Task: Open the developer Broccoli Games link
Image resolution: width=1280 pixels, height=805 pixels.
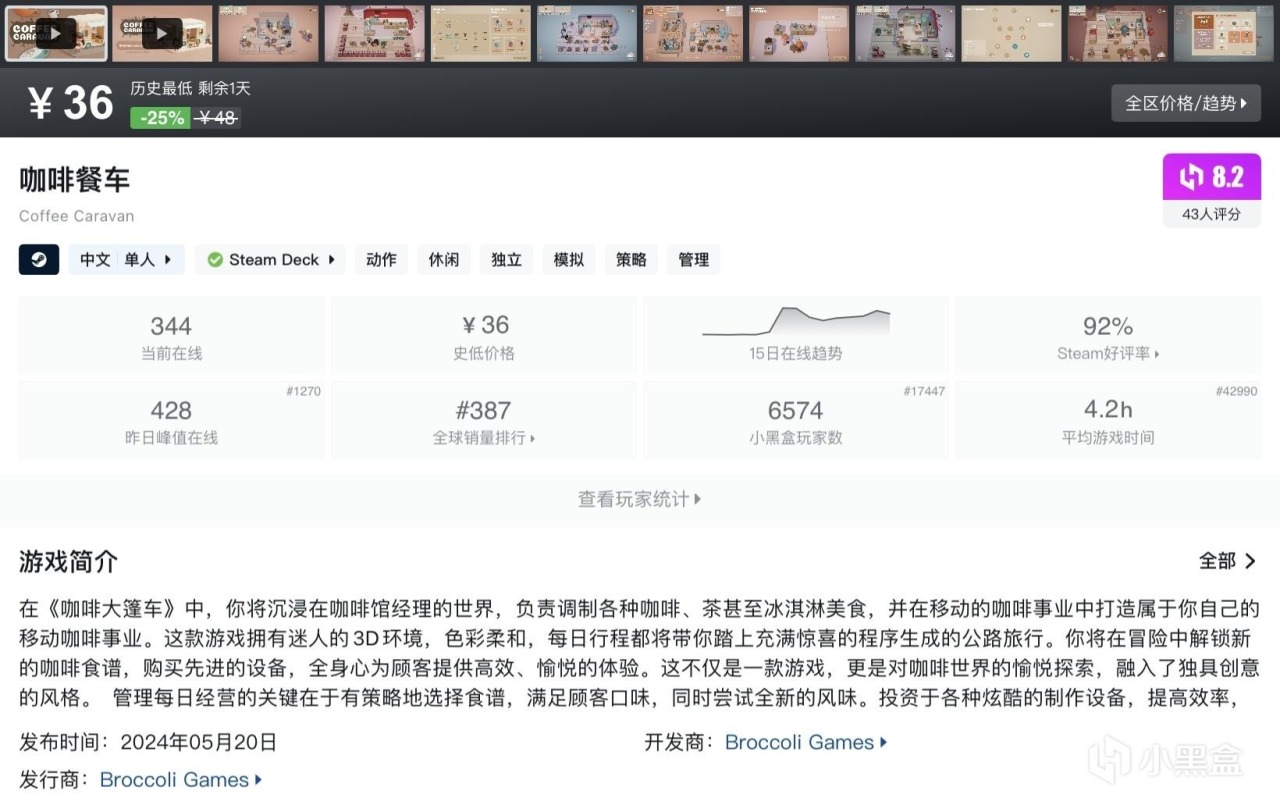Action: click(806, 742)
